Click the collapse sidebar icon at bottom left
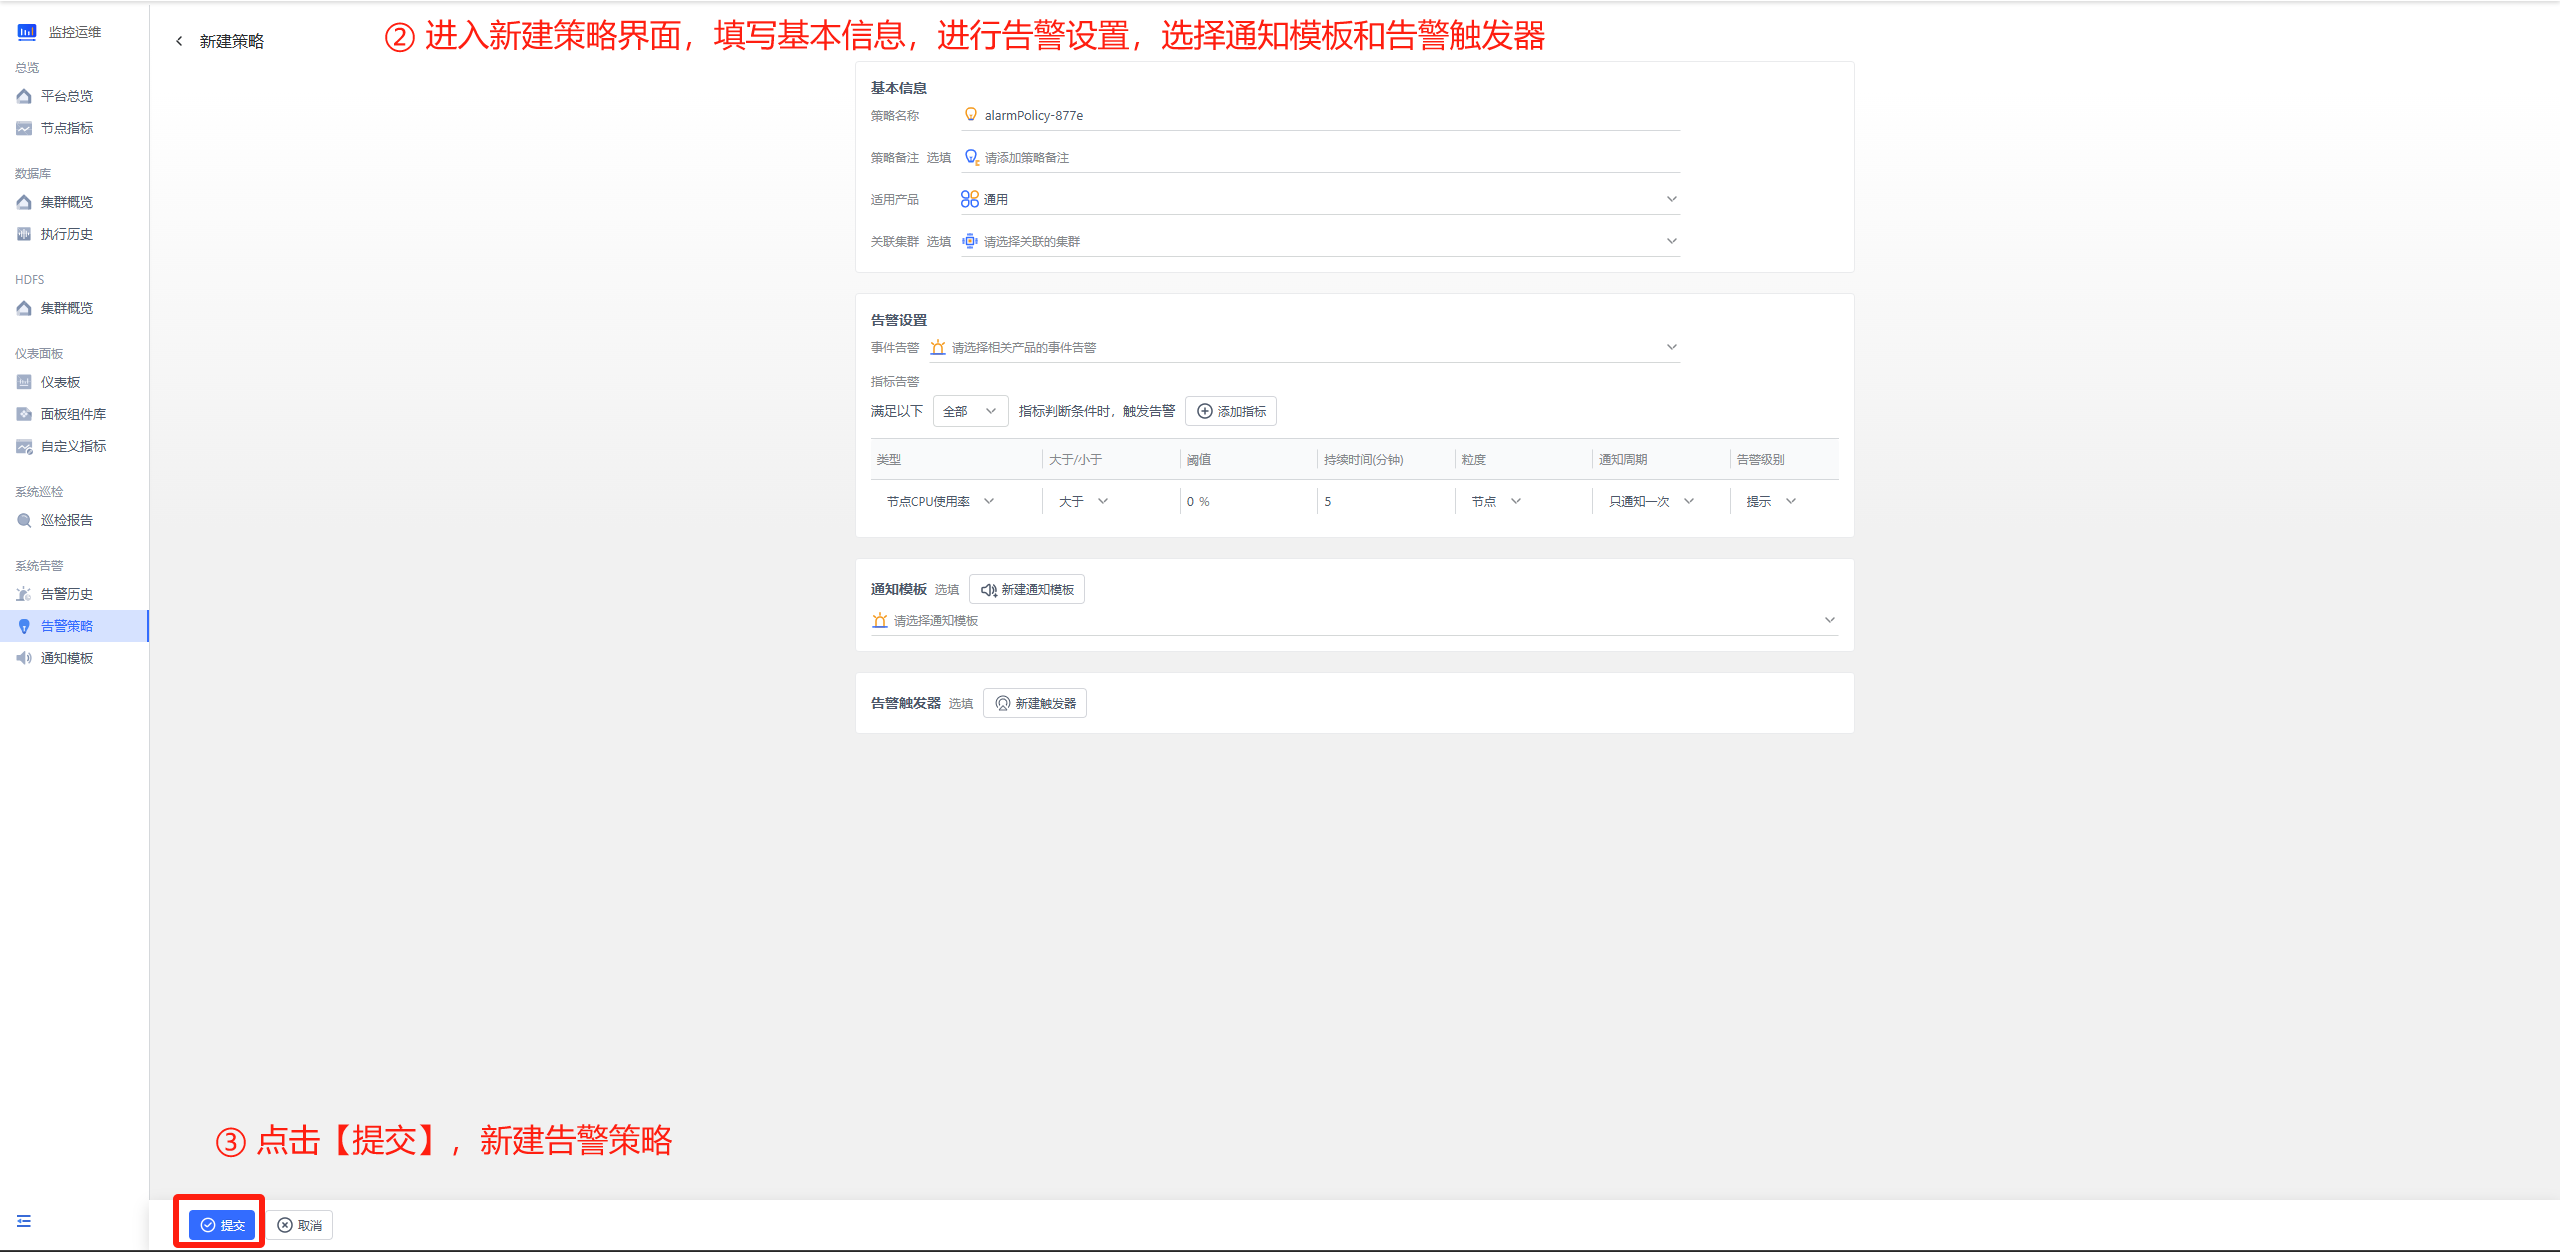Viewport: 2560px width, 1252px height. coord(24,1221)
